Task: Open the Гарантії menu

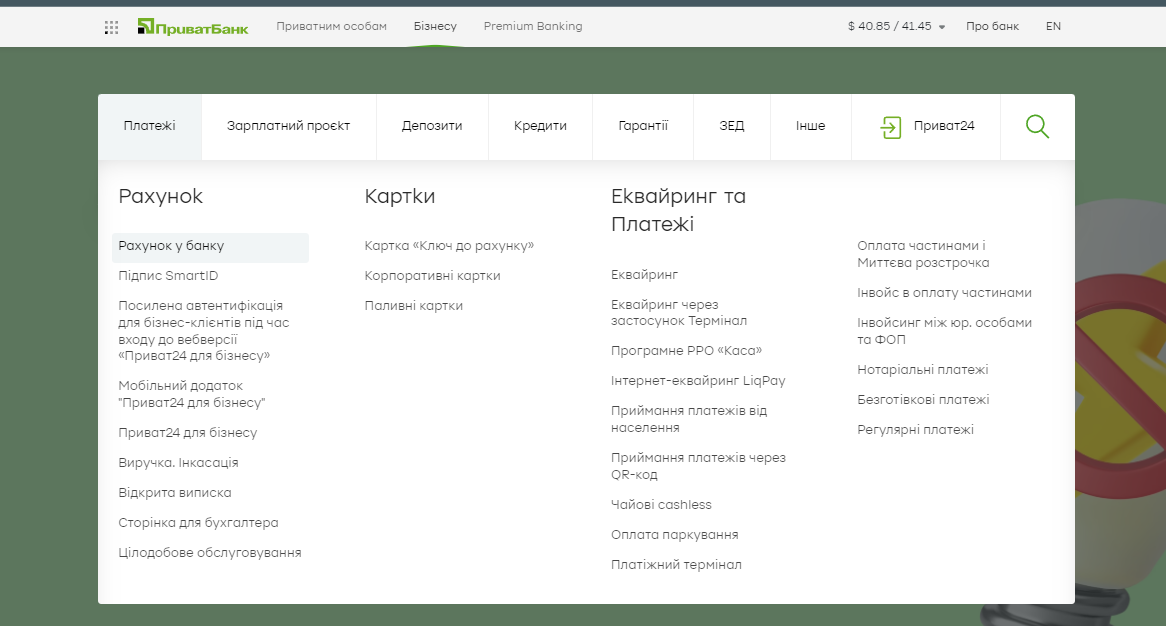Action: point(642,126)
